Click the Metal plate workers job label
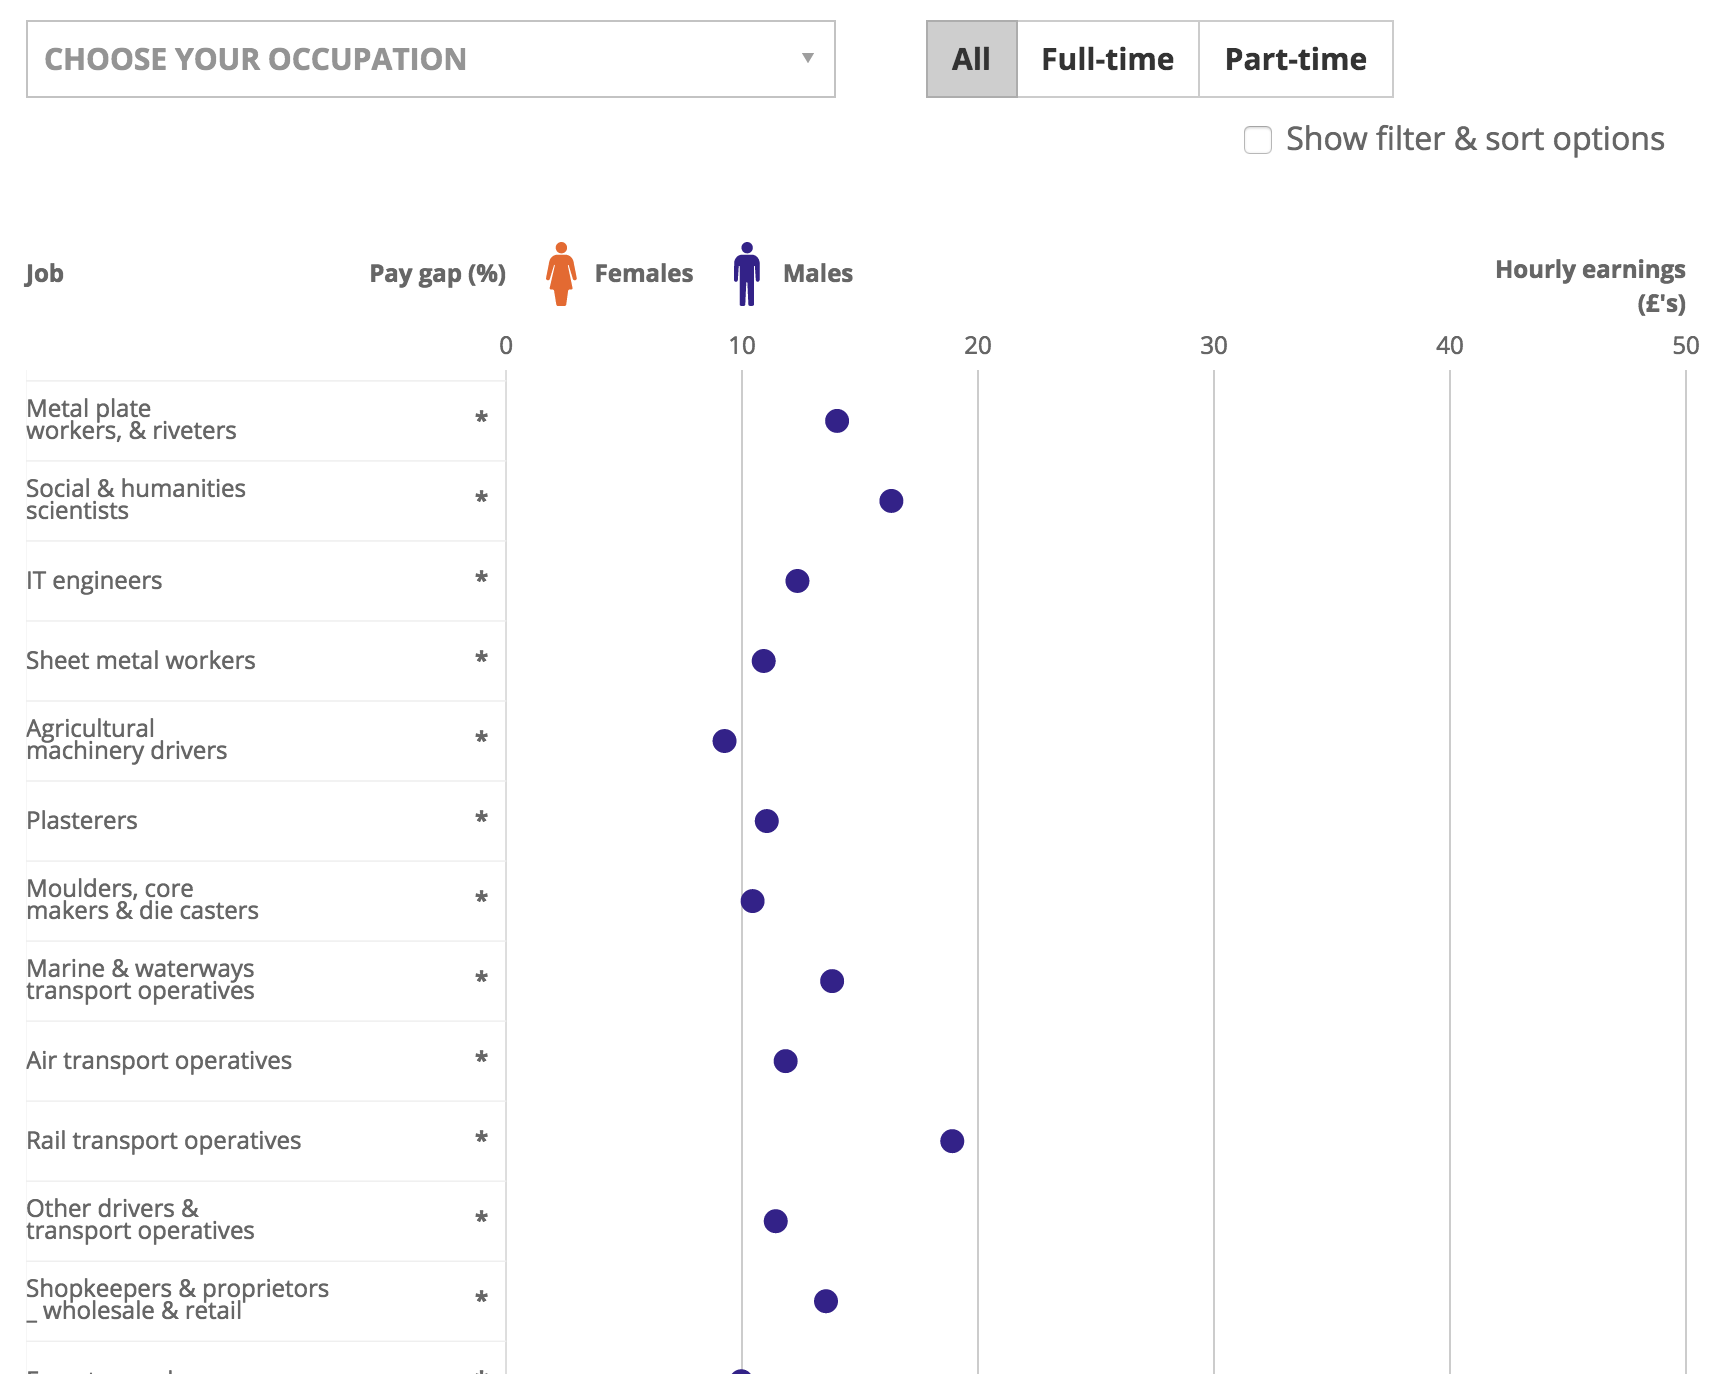The image size is (1734, 1374). tap(131, 420)
